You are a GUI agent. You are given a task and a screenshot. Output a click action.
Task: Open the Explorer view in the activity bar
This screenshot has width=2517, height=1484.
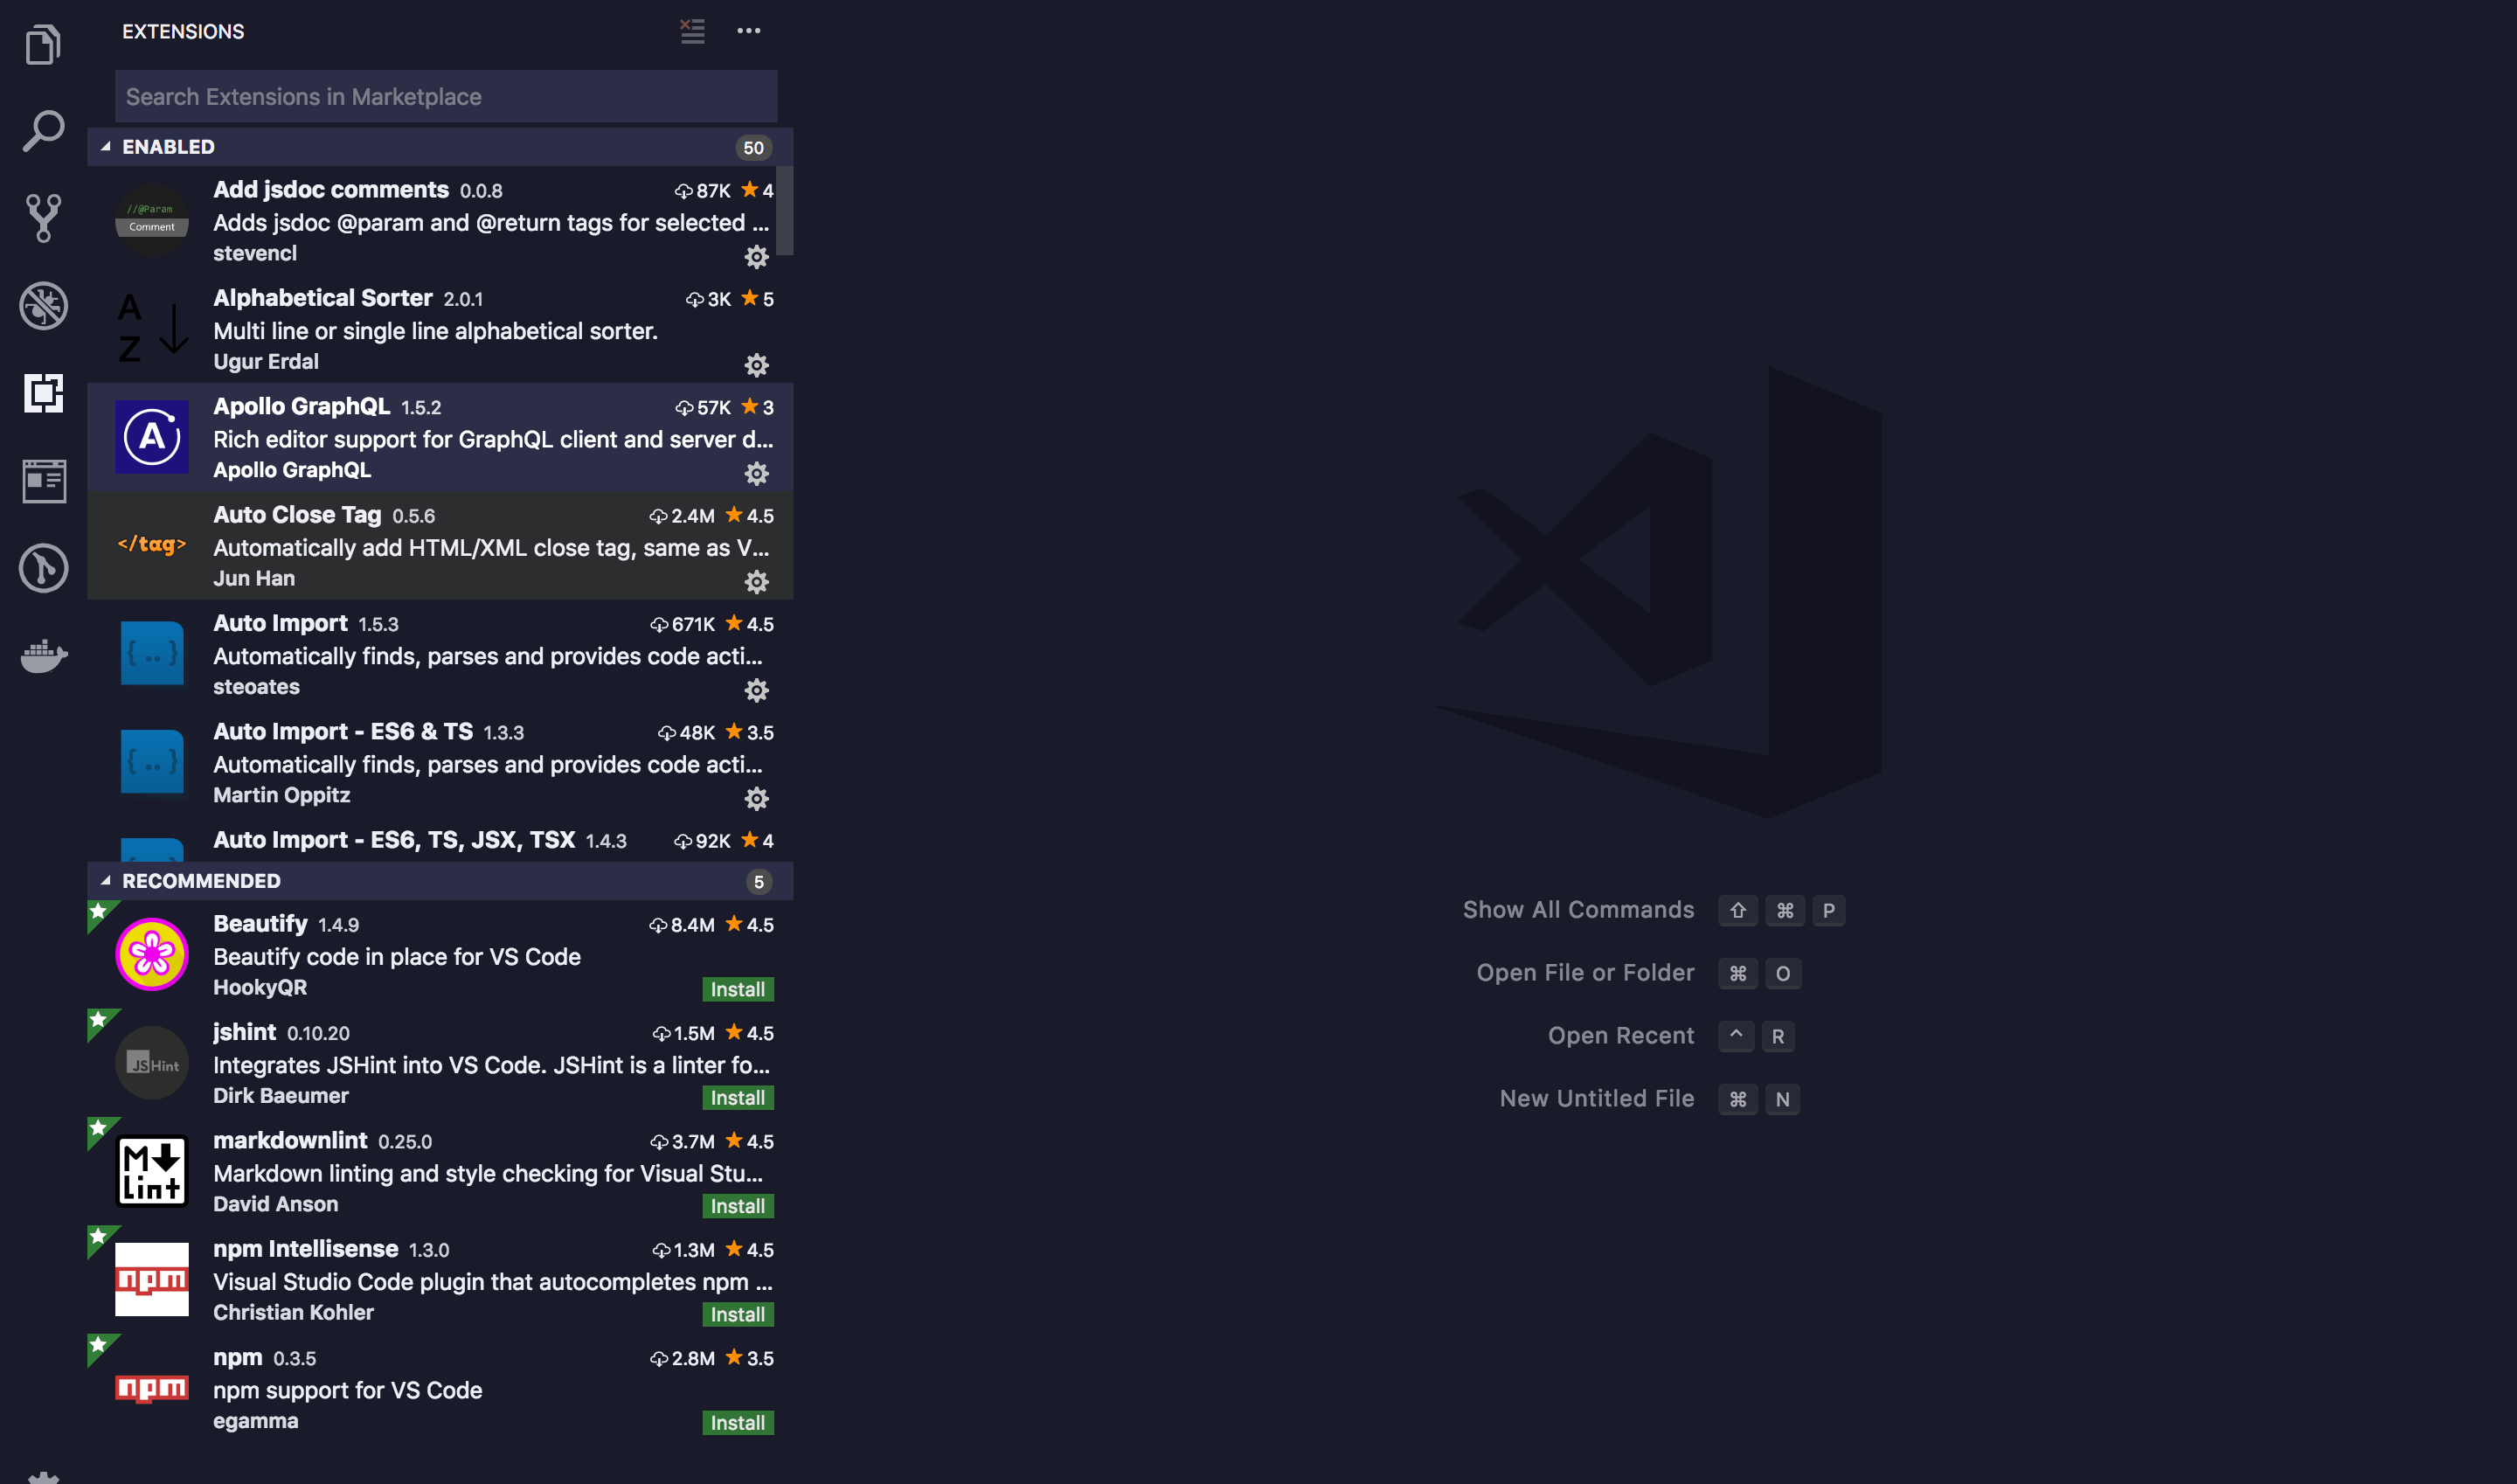(43, 43)
